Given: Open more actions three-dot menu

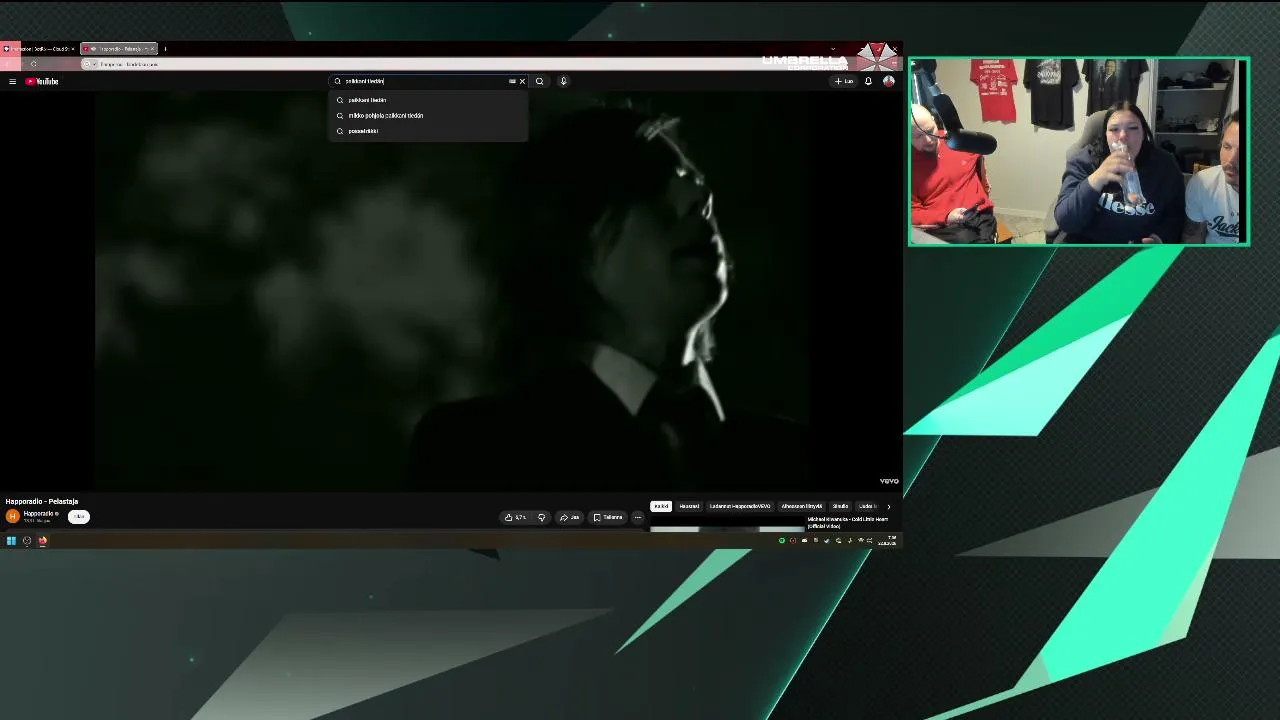Looking at the screenshot, I should pos(637,517).
